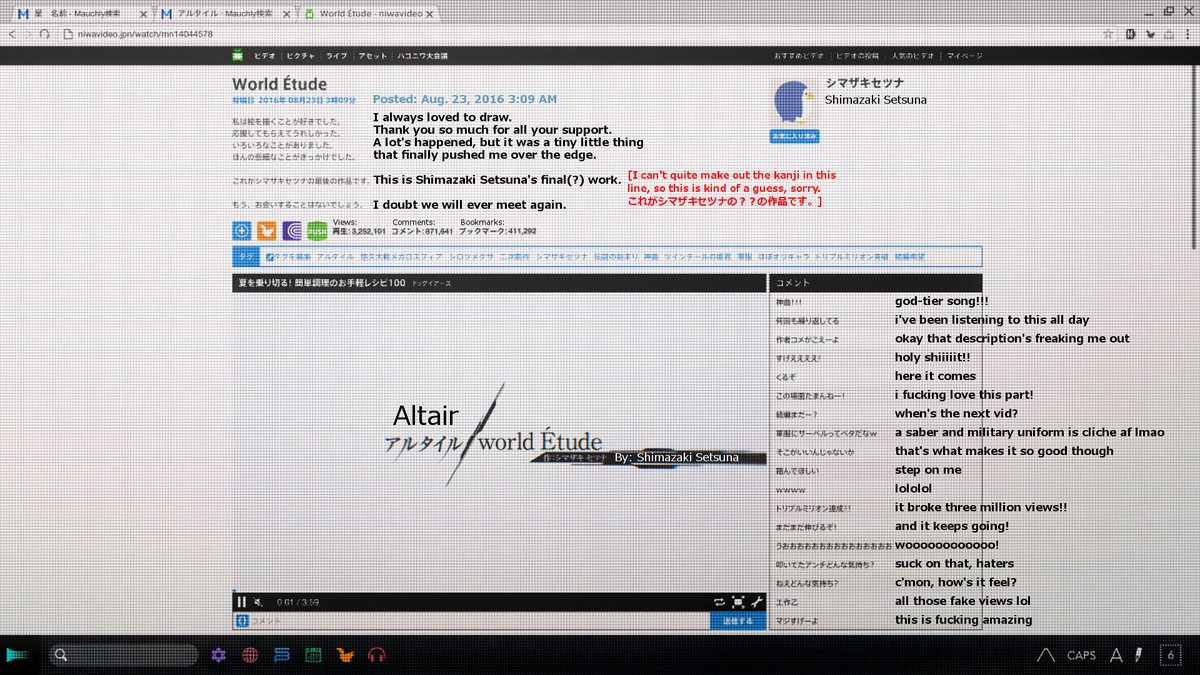The height and width of the screenshot is (675, 1200).
Task: Close the アルタイル - Mauchly検索 tab
Action: [285, 15]
